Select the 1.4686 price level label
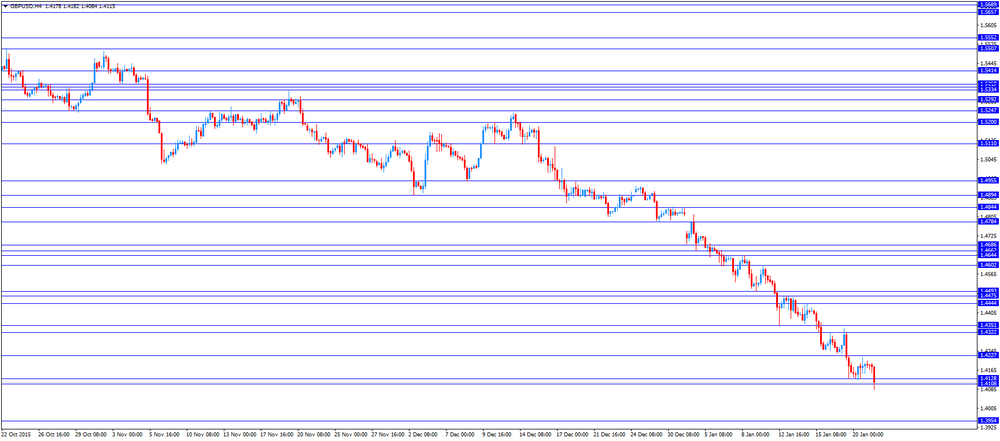This screenshot has height=441, width=1000. (987, 245)
